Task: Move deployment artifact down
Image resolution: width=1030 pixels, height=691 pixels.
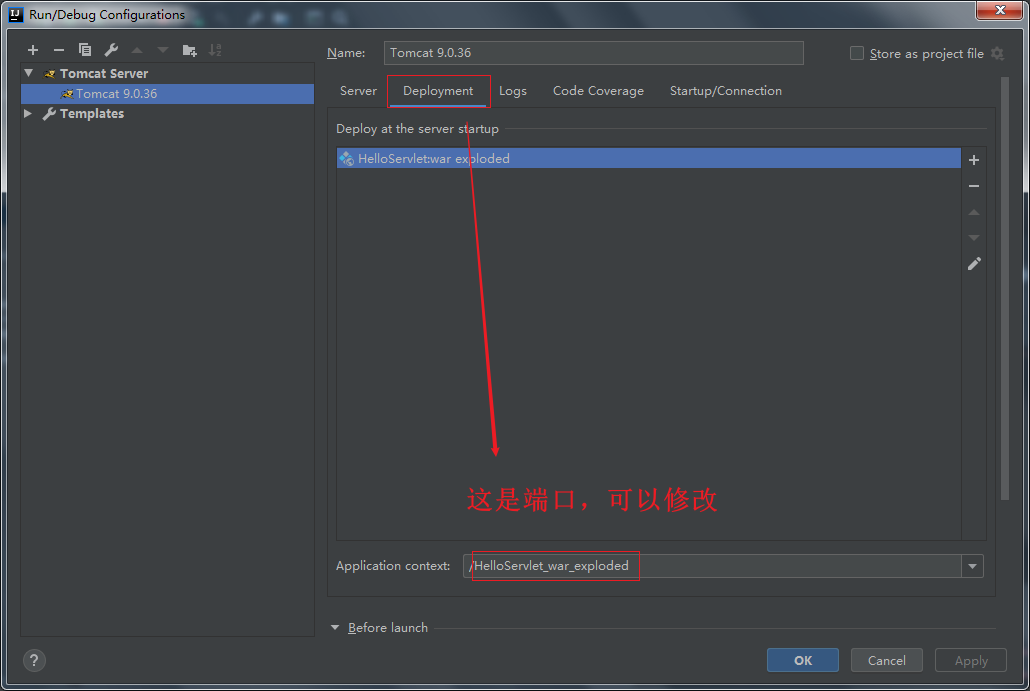Action: (974, 238)
